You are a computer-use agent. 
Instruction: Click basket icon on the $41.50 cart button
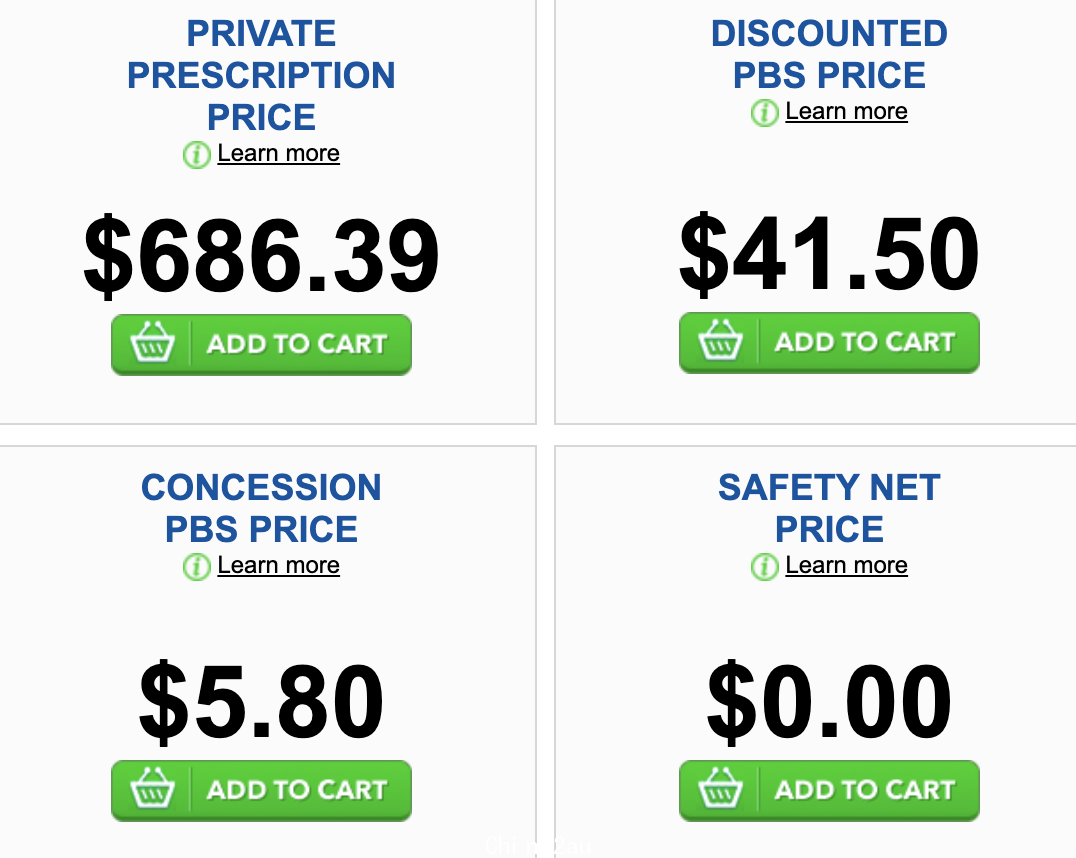(x=721, y=339)
